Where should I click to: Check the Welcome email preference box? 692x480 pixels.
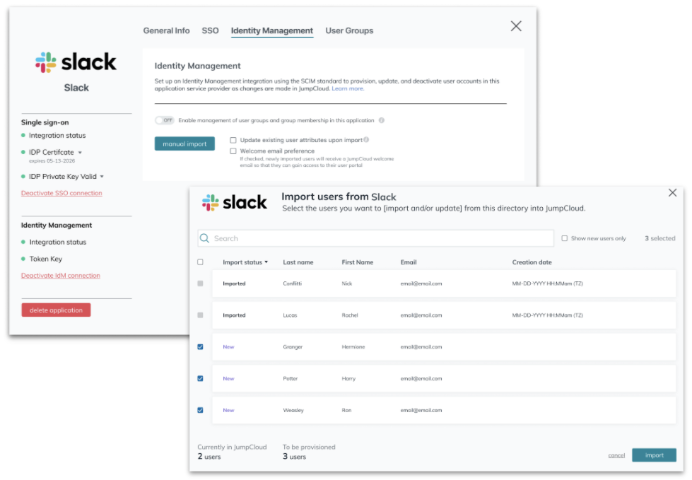coord(233,151)
